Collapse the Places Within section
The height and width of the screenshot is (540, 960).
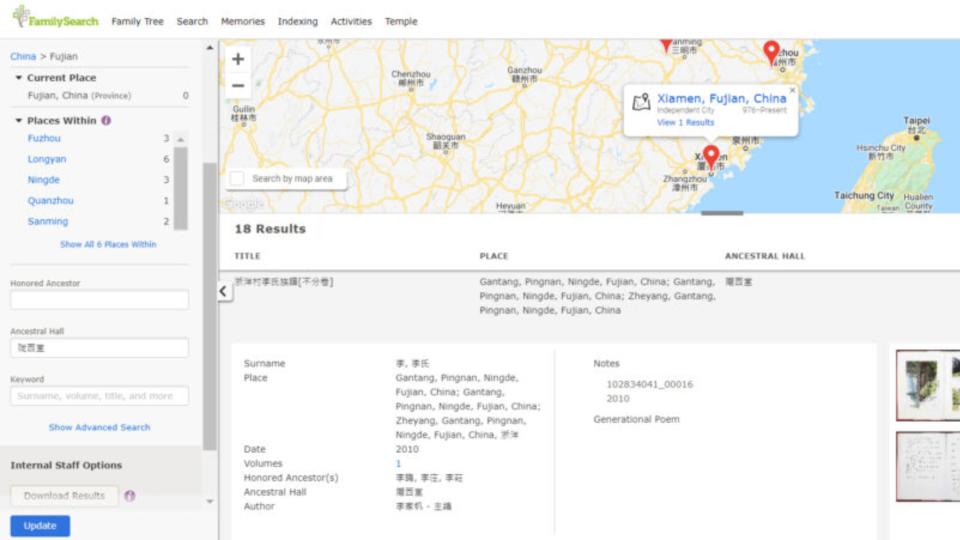18,121
